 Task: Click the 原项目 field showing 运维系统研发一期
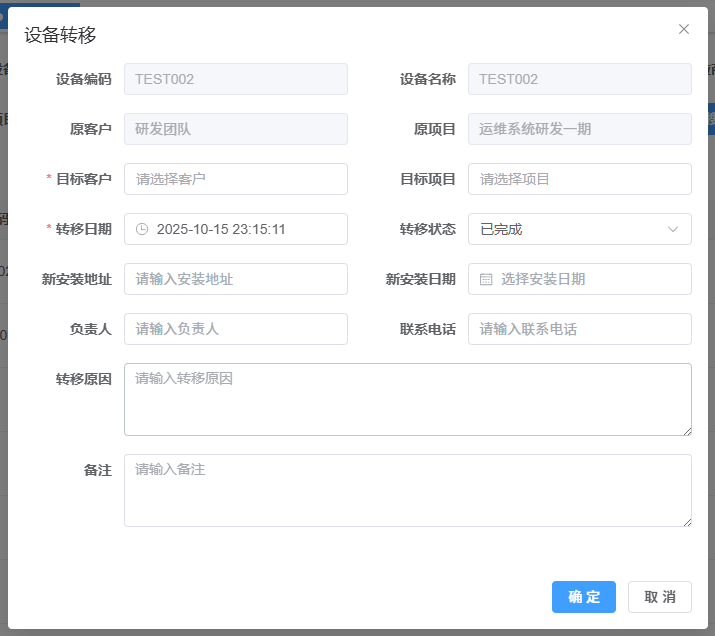coord(579,129)
